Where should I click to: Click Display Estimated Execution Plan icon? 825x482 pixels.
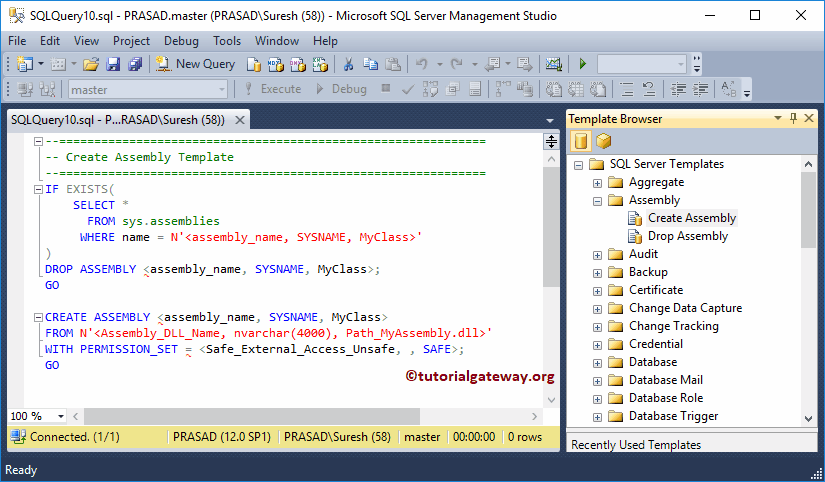pos(430,90)
